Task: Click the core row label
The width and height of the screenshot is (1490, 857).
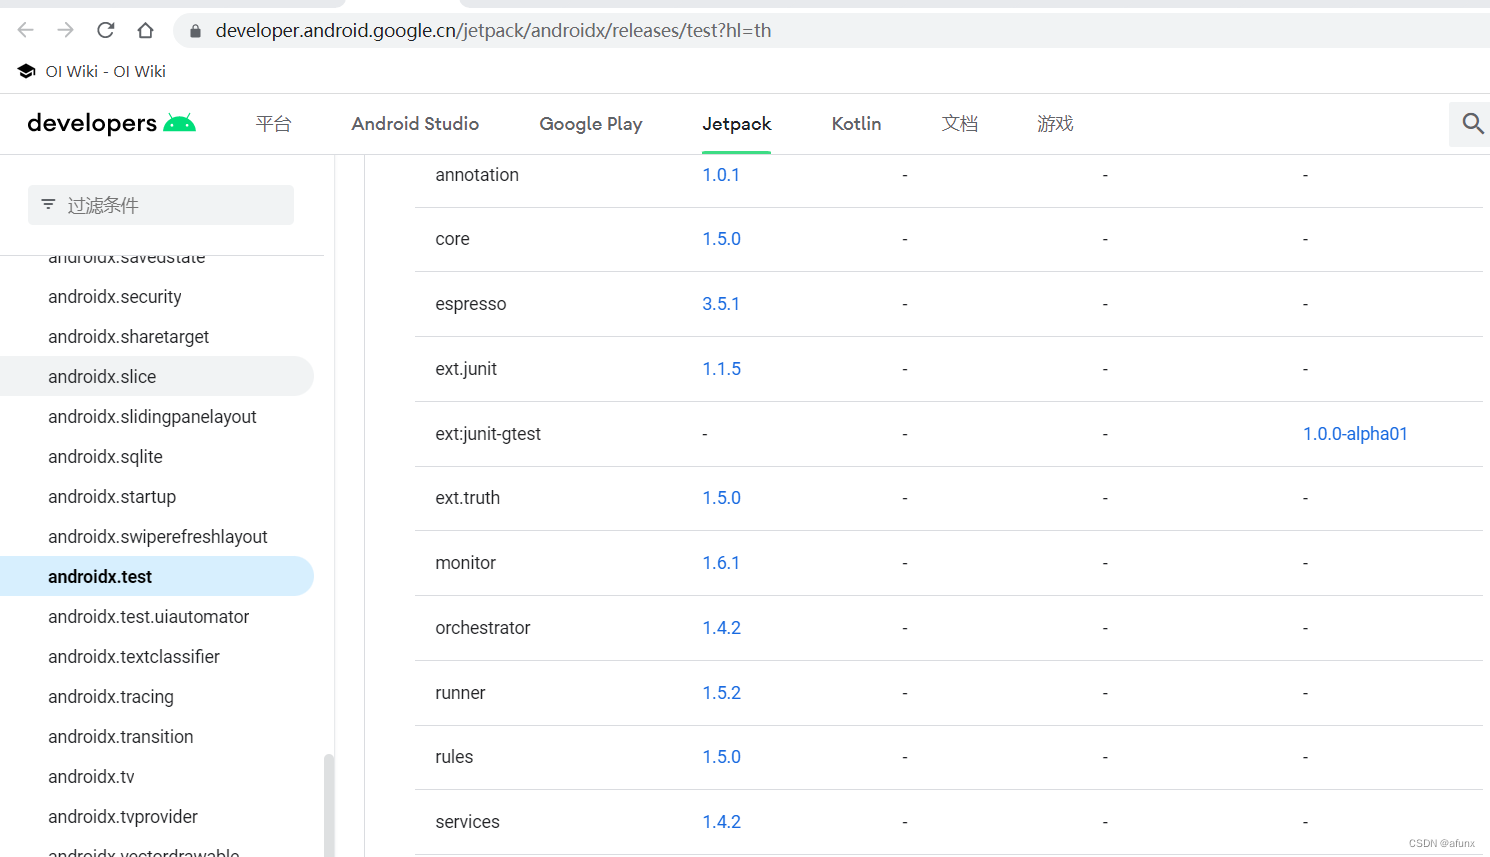Action: [452, 239]
